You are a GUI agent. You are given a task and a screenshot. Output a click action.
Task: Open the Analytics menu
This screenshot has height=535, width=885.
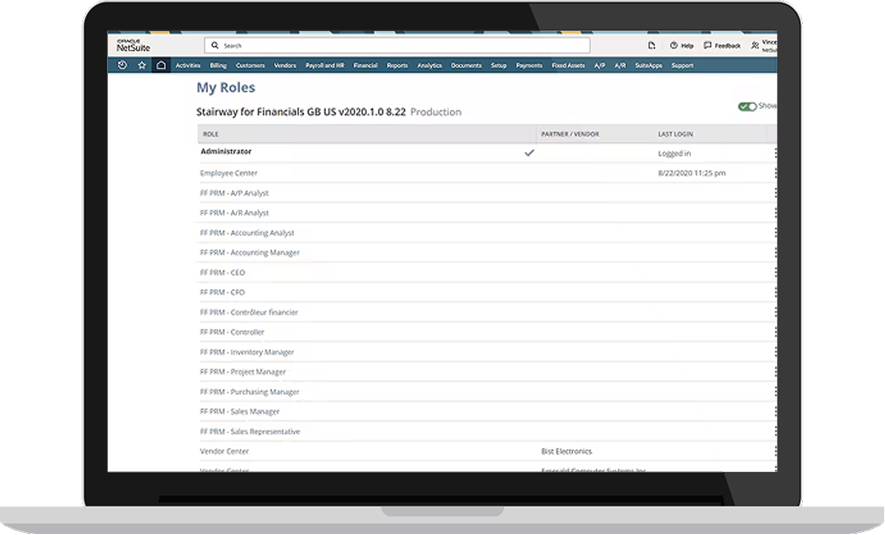(430, 65)
